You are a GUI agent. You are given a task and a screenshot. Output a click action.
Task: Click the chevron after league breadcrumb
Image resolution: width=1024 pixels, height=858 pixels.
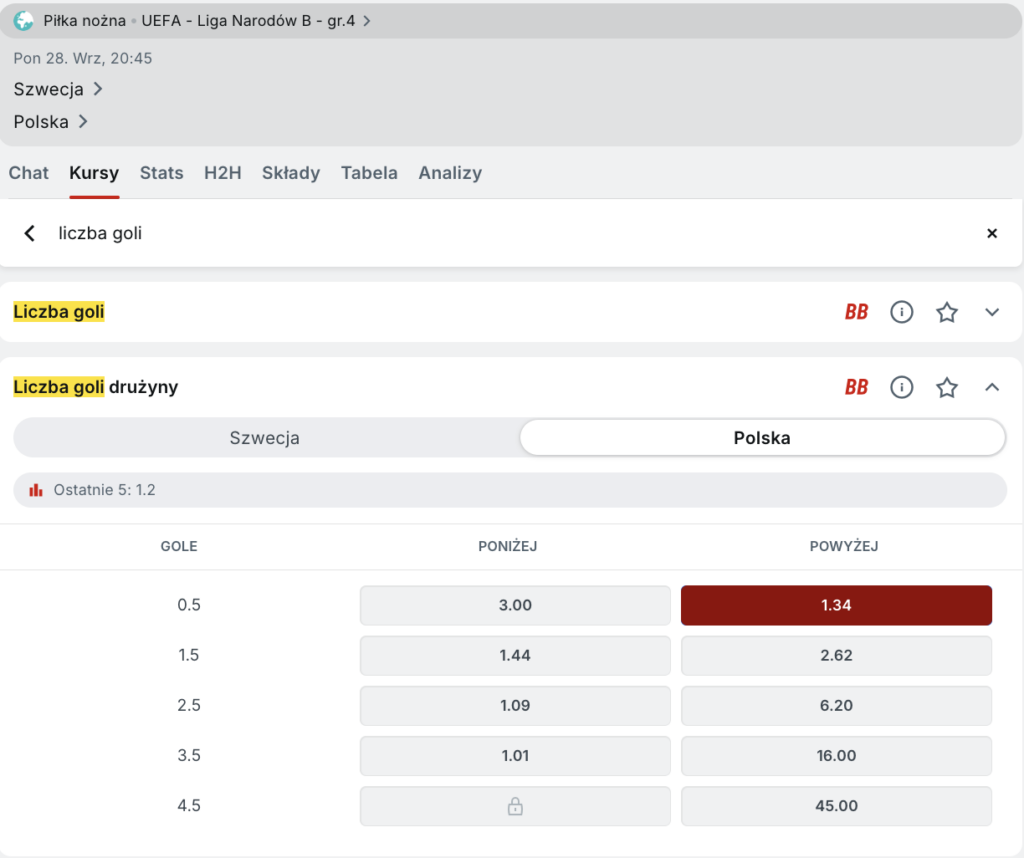pyautogui.click(x=367, y=21)
